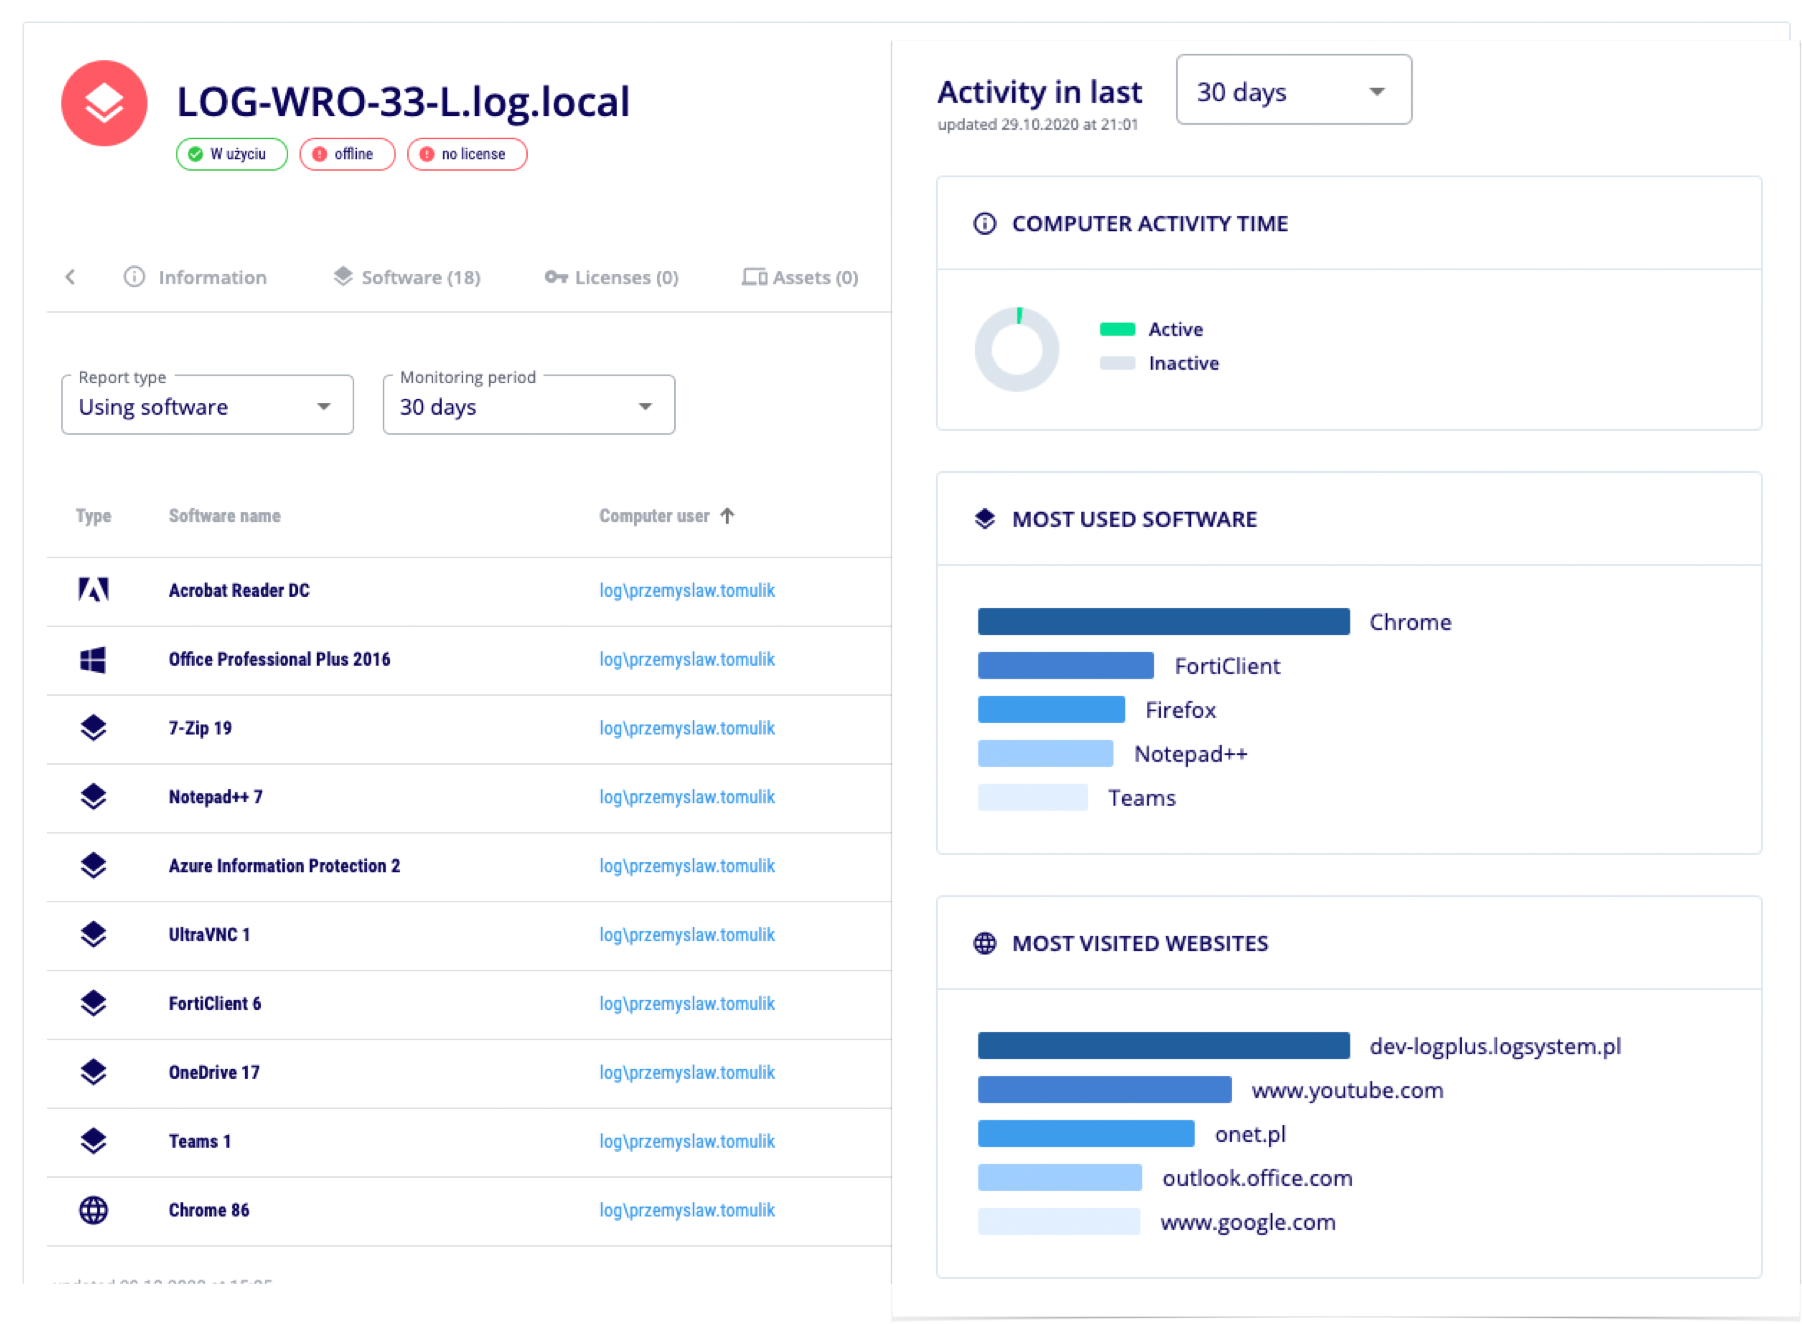Open the Assets (0) tab
The image size is (1802, 1324).
(x=800, y=277)
